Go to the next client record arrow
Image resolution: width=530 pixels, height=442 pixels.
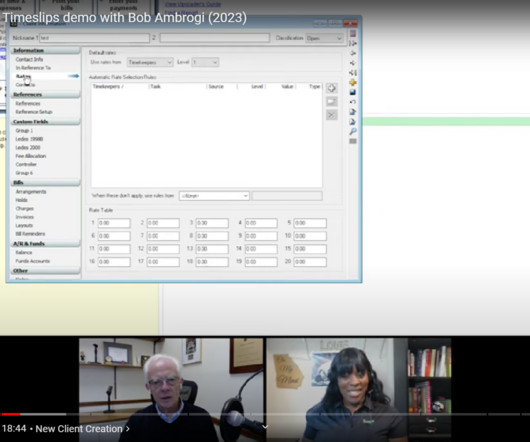coord(353,63)
